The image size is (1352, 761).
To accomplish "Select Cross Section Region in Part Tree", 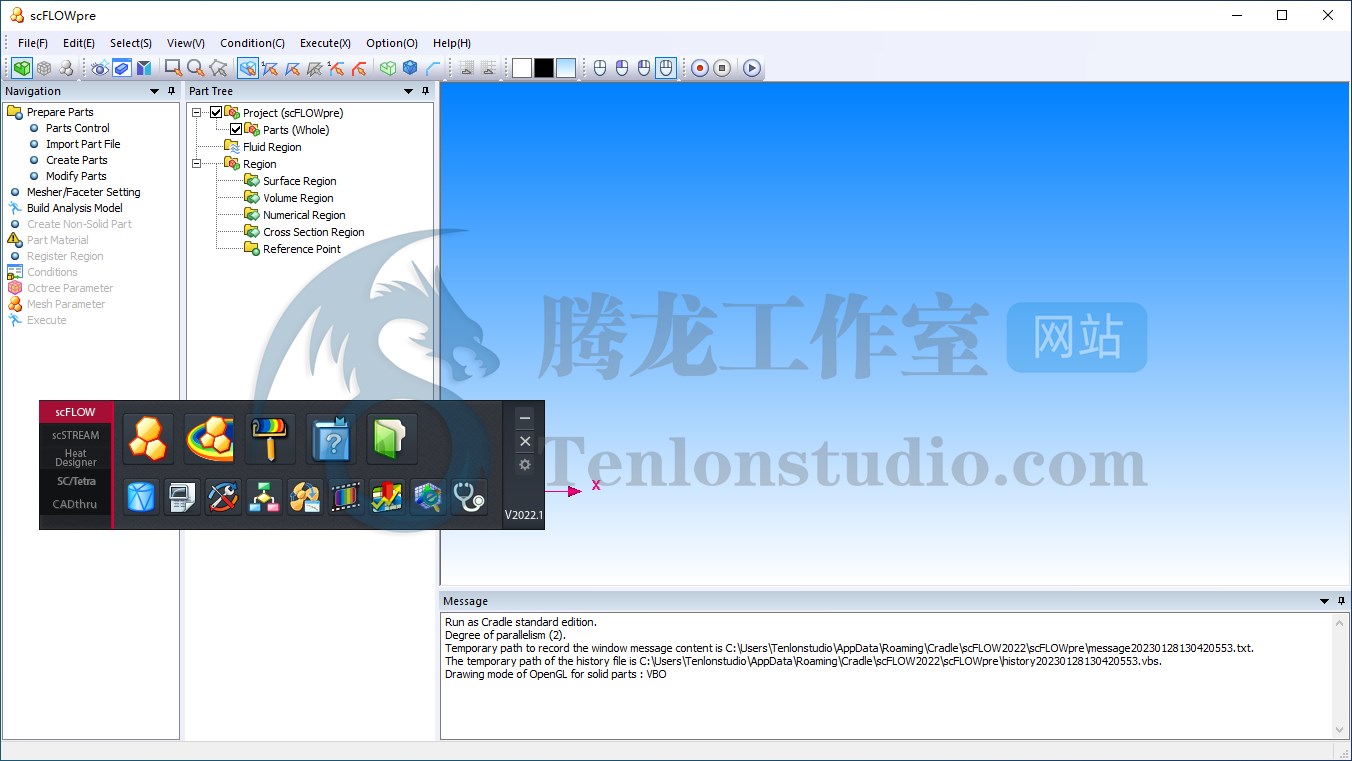I will coord(313,232).
